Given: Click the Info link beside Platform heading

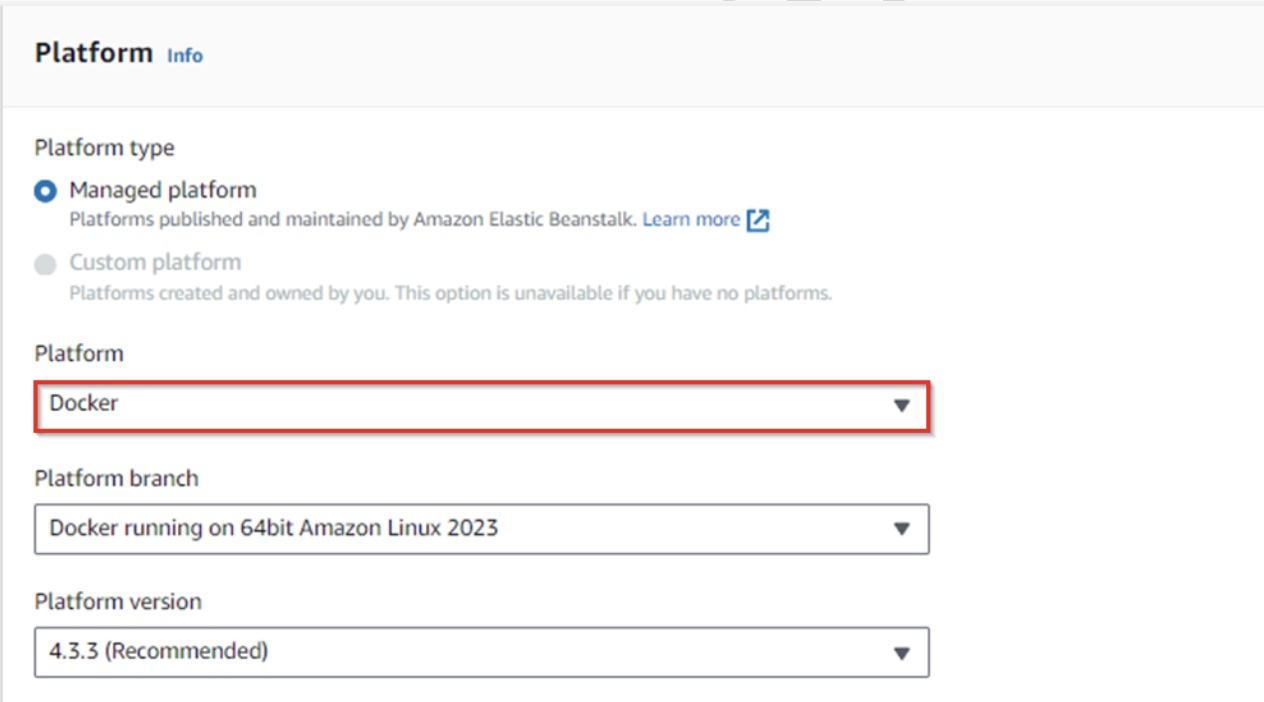Looking at the screenshot, I should pyautogui.click(x=185, y=56).
